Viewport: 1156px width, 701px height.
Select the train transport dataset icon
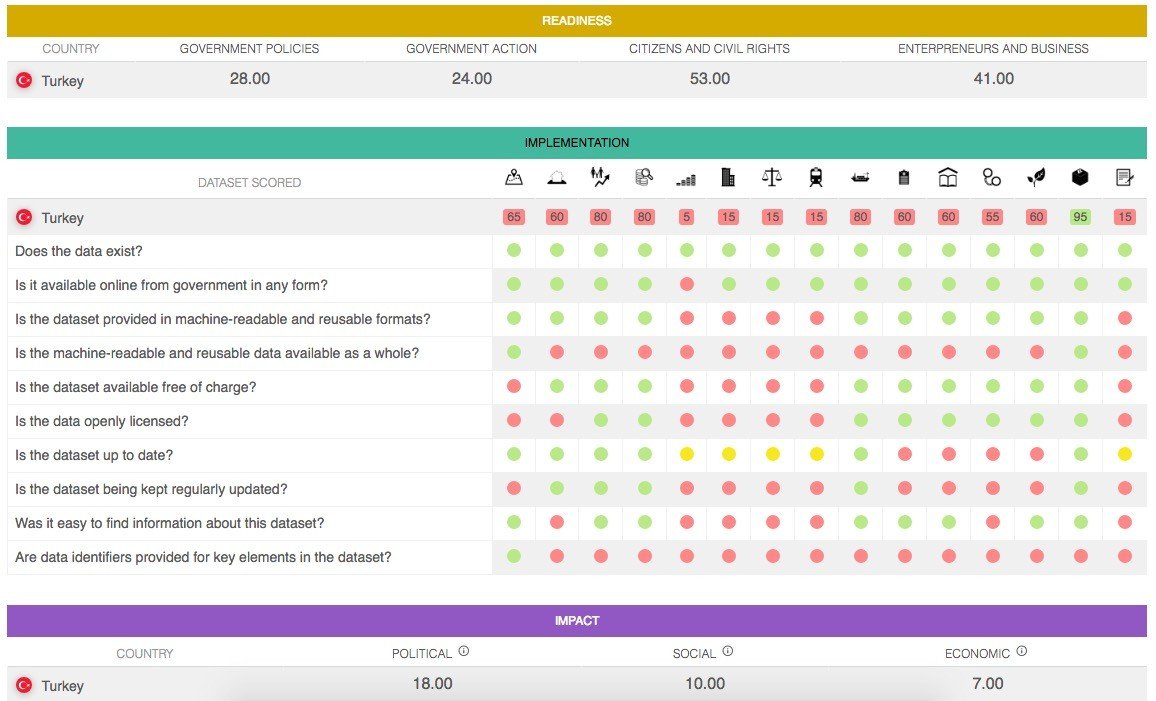(816, 178)
